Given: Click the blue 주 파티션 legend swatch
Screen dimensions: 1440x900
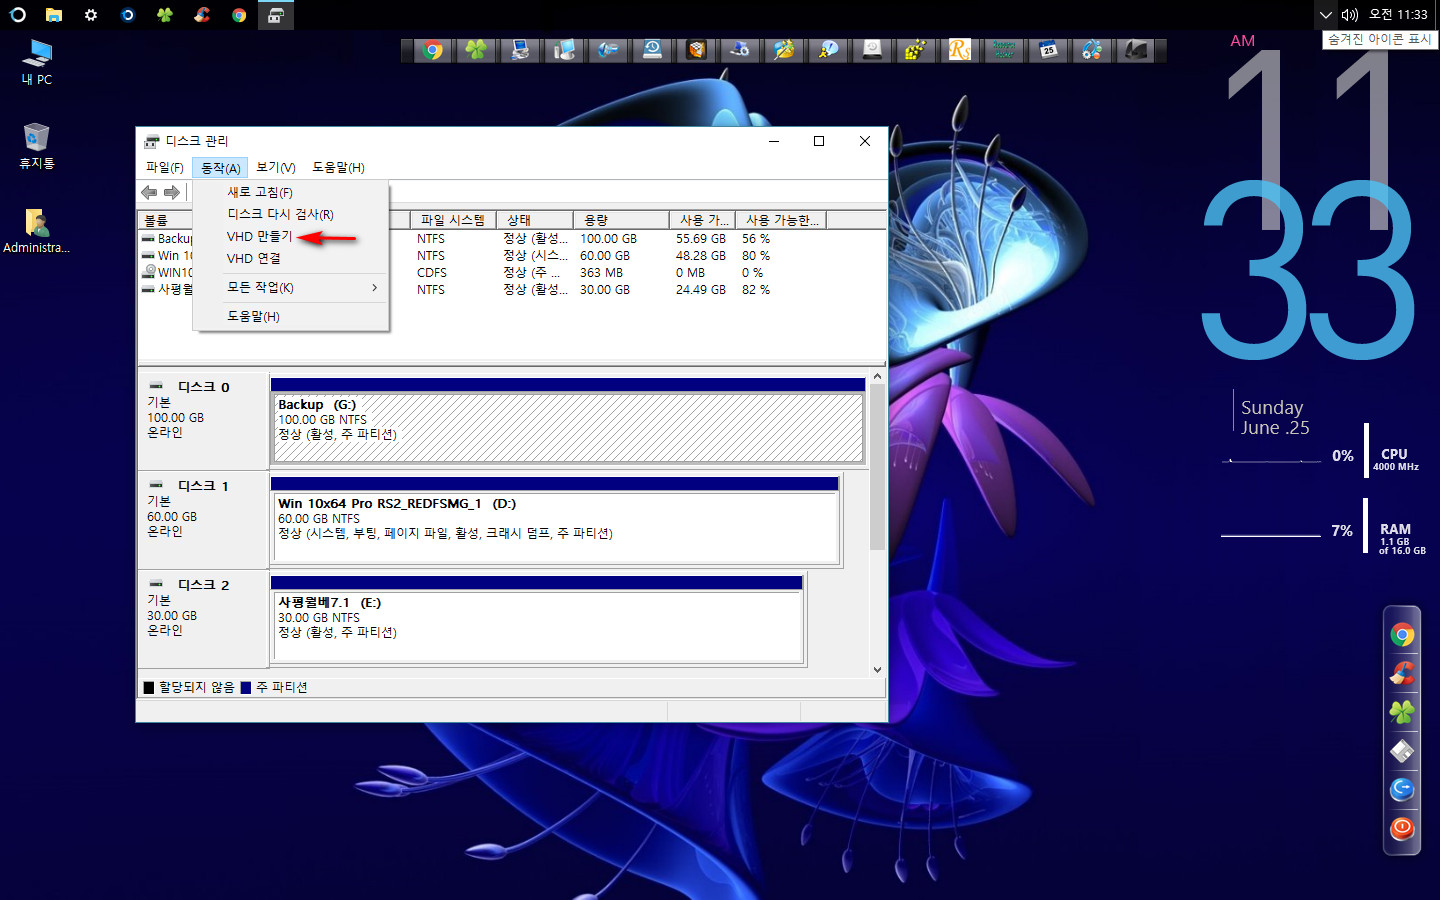Looking at the screenshot, I should [246, 688].
